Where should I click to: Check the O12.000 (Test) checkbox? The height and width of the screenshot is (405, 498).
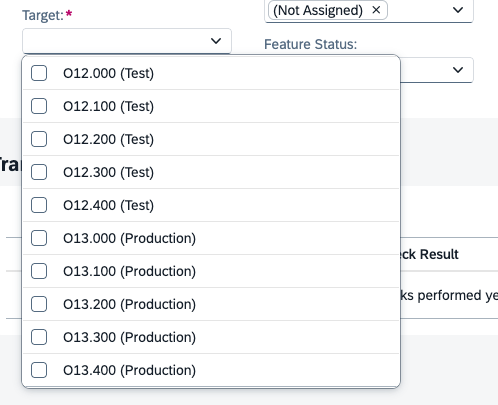coord(39,73)
